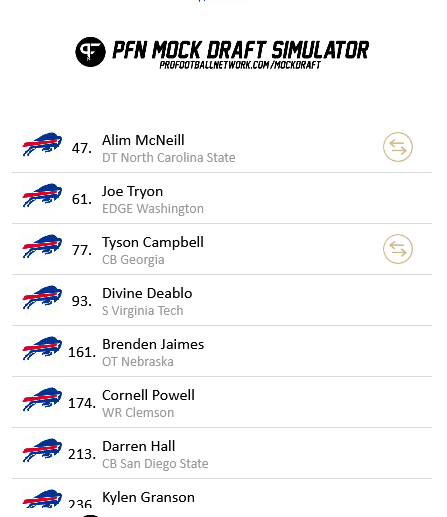
Task: Select player name Darren Hall
Action: (x=138, y=446)
